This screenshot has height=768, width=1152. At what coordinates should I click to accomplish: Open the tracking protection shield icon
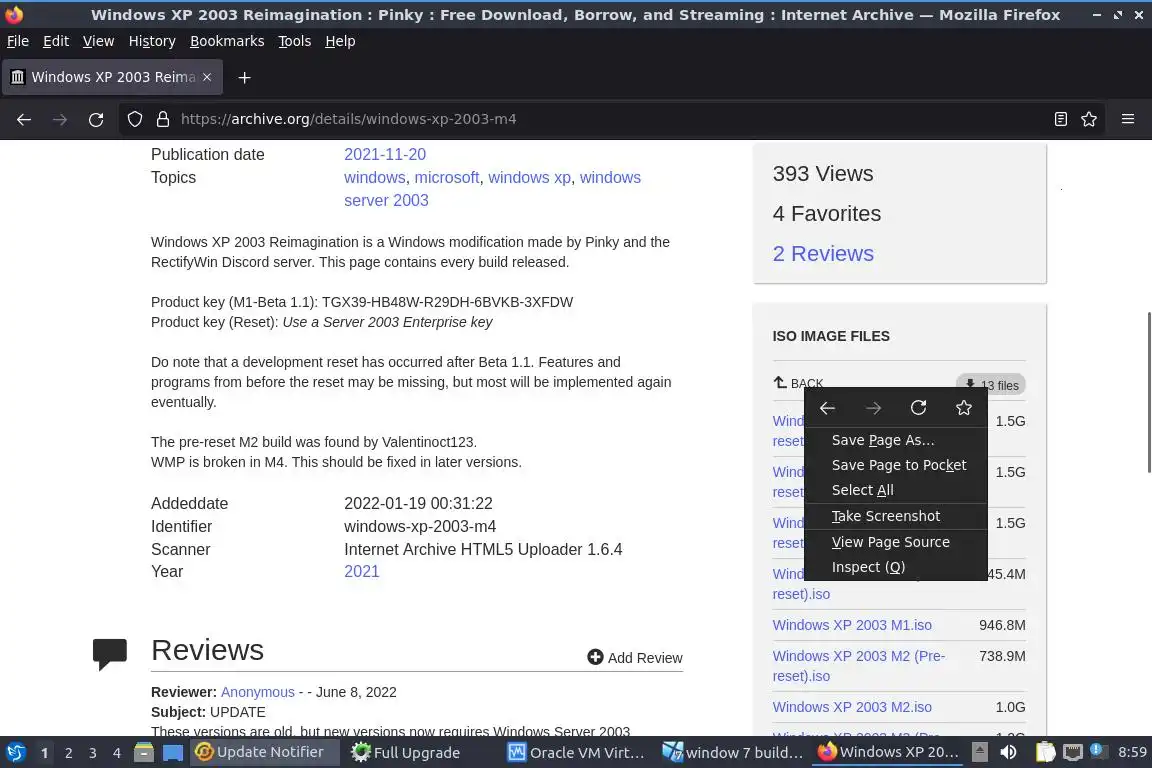pyautogui.click(x=134, y=119)
